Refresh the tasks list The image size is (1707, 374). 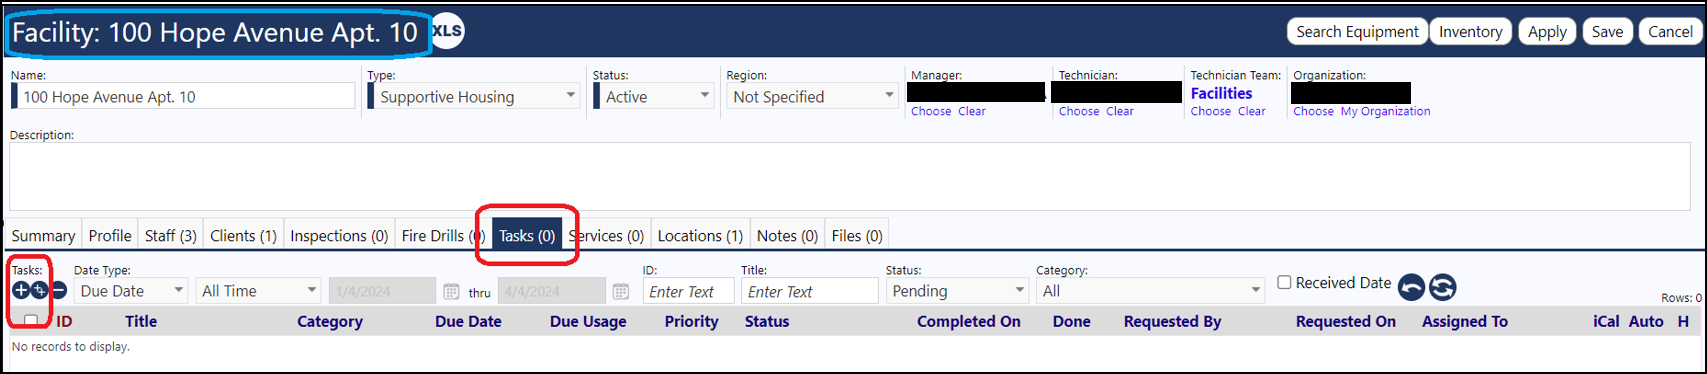(1442, 288)
